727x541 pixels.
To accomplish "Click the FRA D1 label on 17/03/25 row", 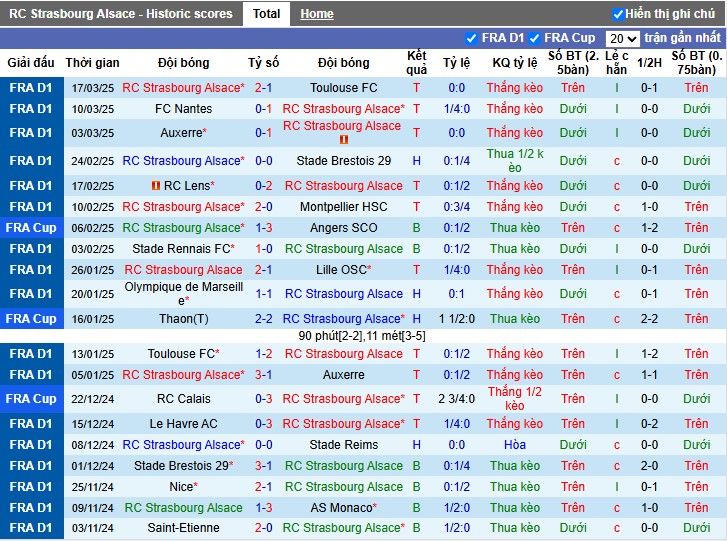I will [x=31, y=88].
